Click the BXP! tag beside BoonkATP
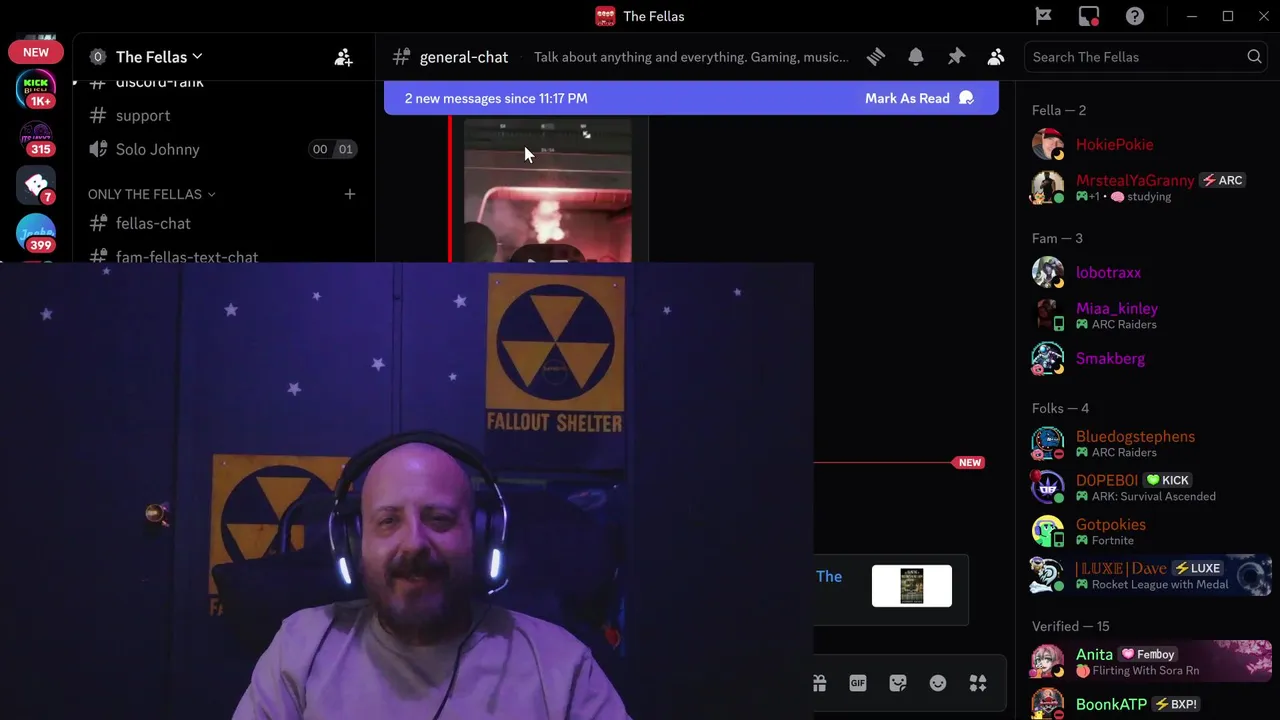The width and height of the screenshot is (1280, 720). [x=1176, y=704]
